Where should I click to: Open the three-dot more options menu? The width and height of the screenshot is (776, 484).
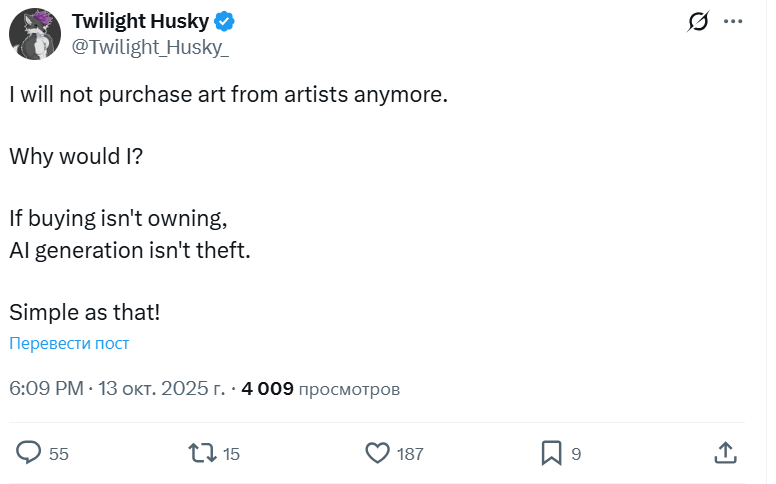click(x=733, y=22)
